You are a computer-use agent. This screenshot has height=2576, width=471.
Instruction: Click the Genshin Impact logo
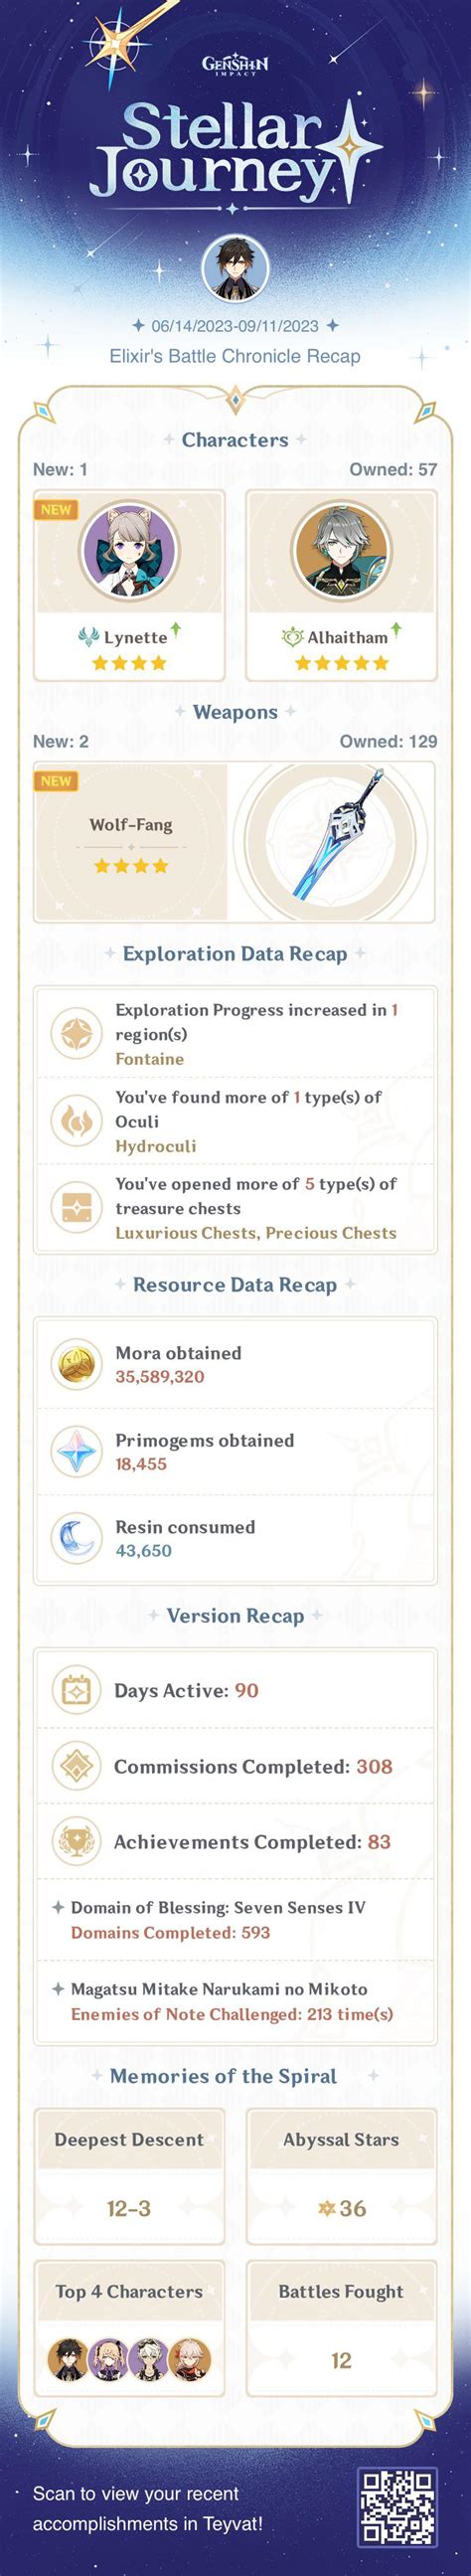pos(235,65)
